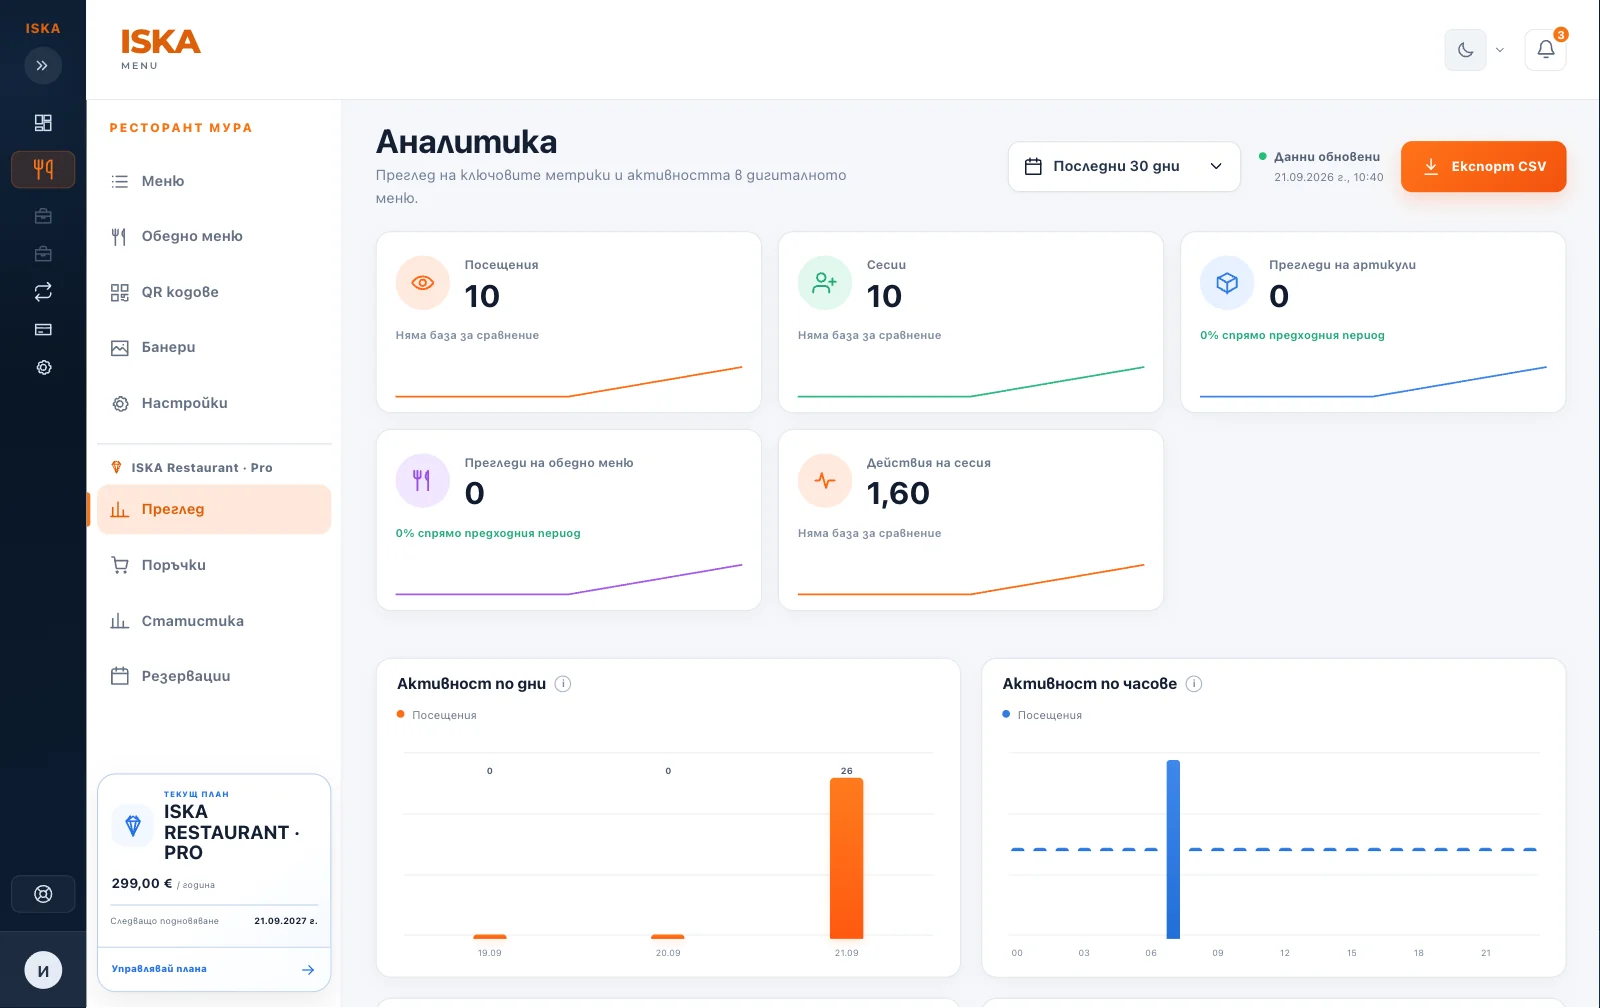Click the ISKA MENU logo in header
The width and height of the screenshot is (1600, 1008).
coord(161,49)
